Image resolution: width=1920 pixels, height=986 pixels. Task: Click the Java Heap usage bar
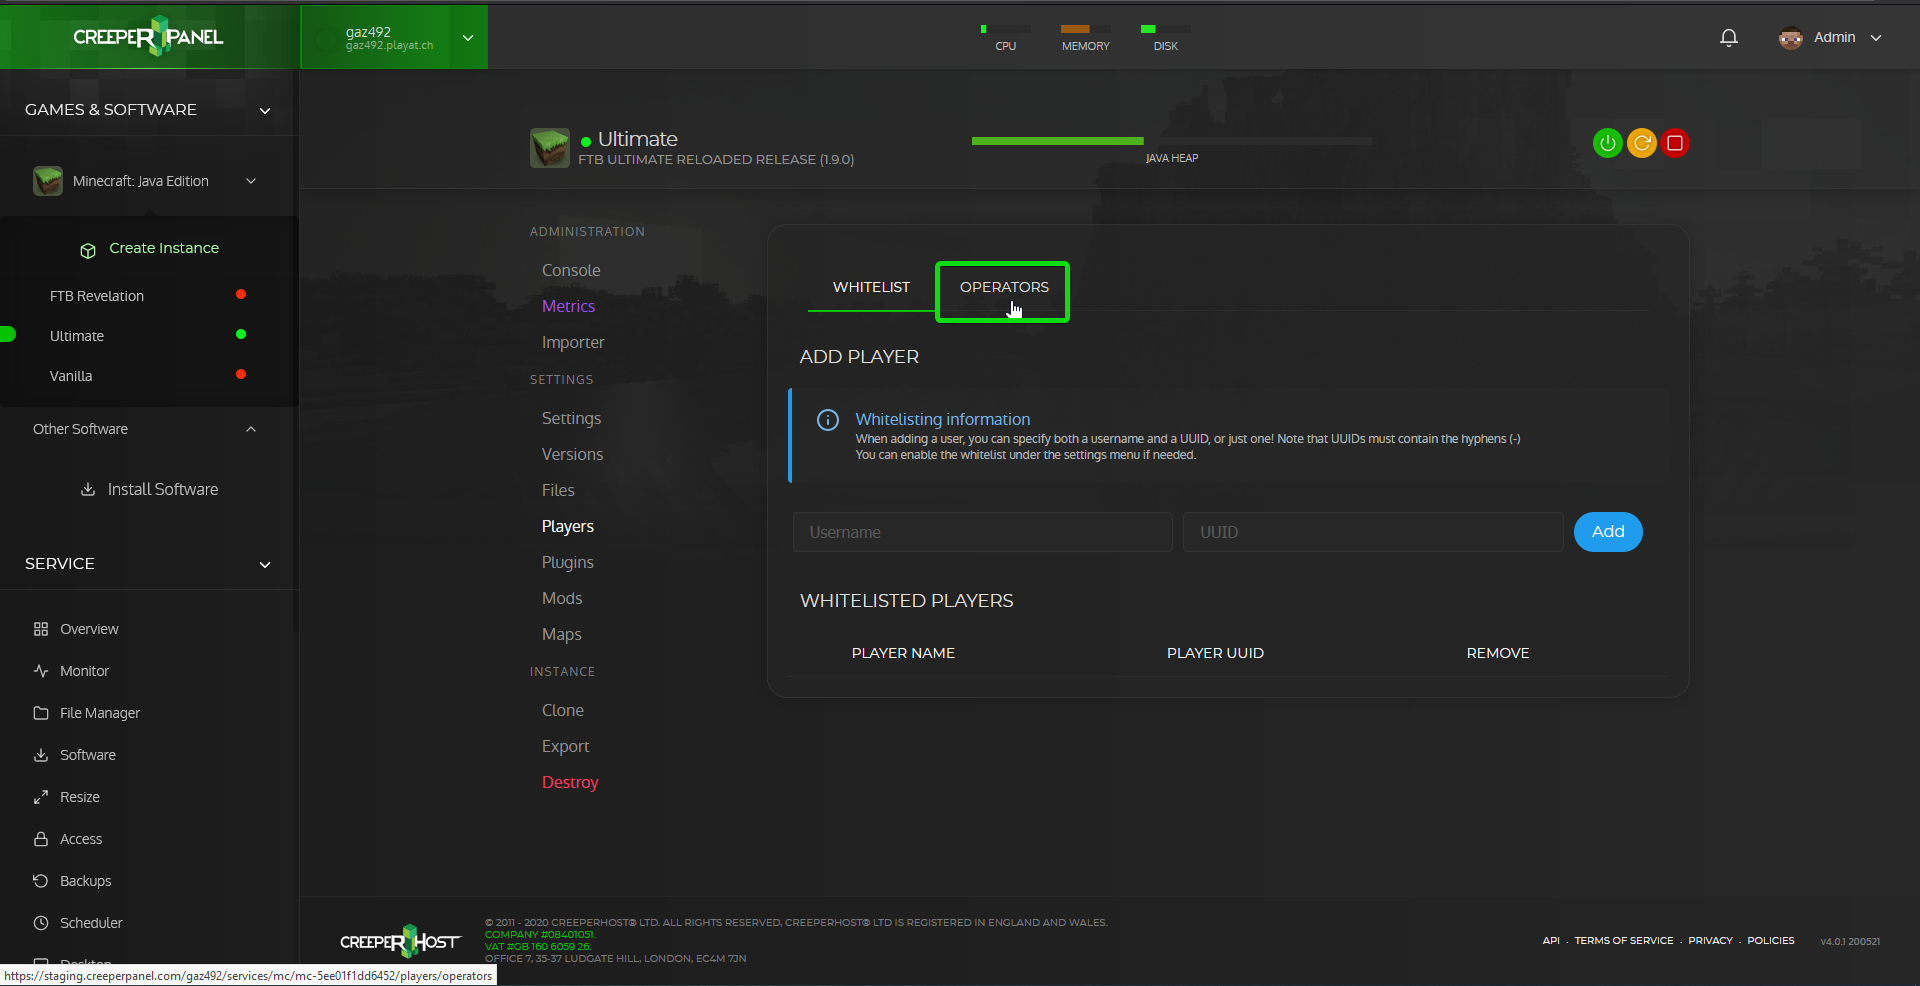[1171, 142]
